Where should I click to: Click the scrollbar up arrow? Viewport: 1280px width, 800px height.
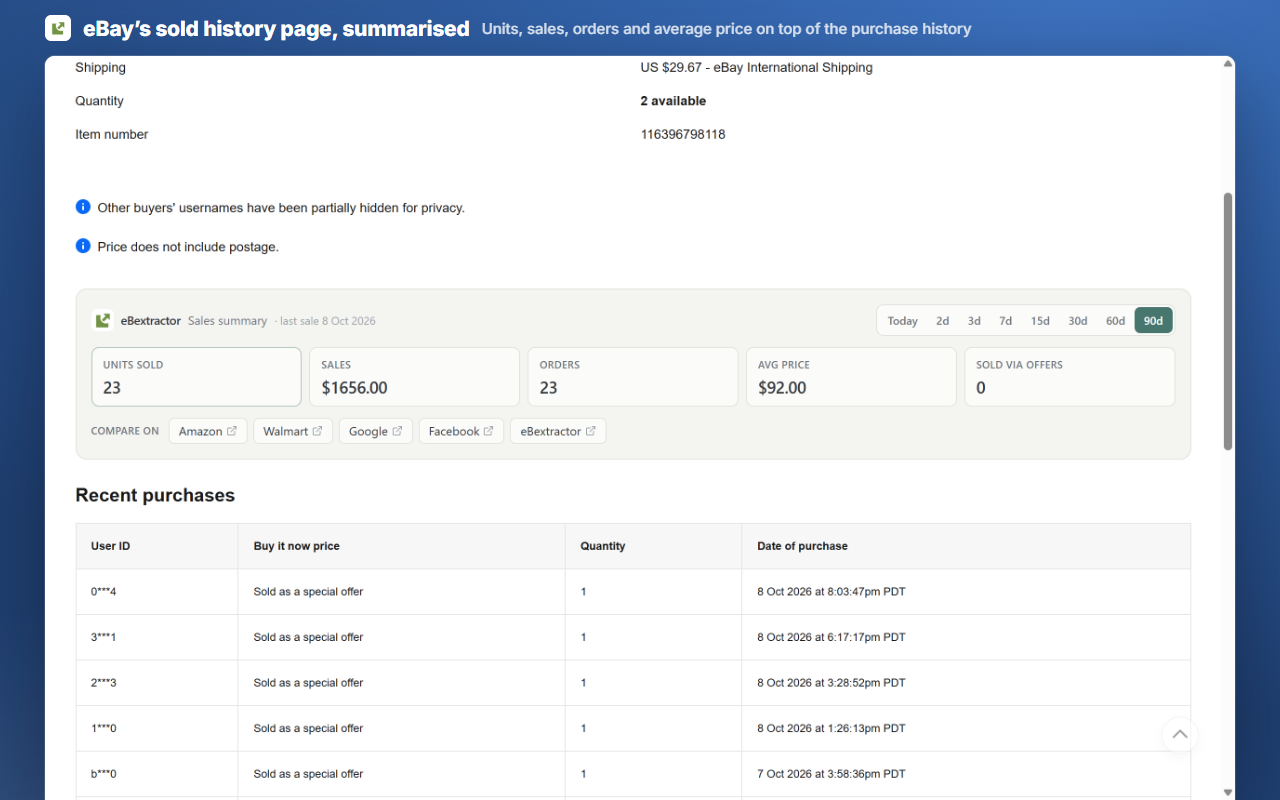[1228, 64]
